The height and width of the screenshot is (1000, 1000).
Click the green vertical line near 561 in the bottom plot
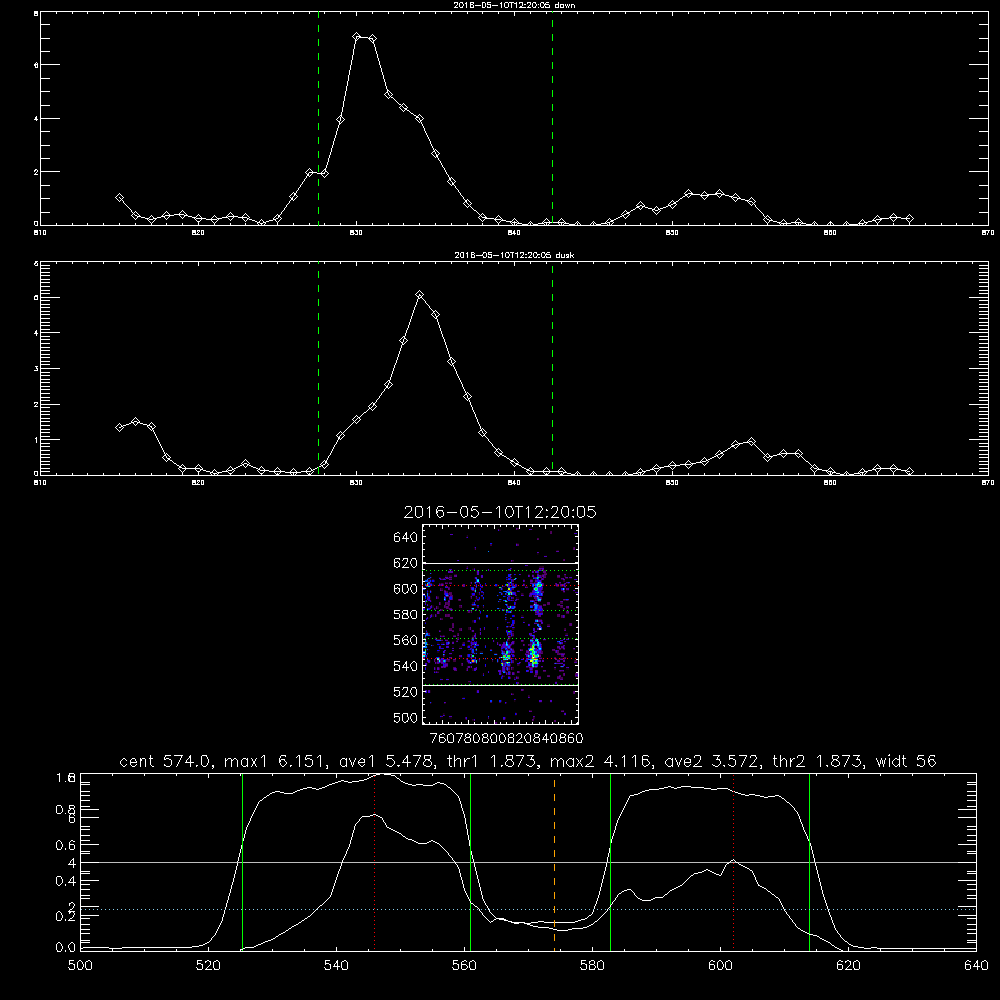471,862
